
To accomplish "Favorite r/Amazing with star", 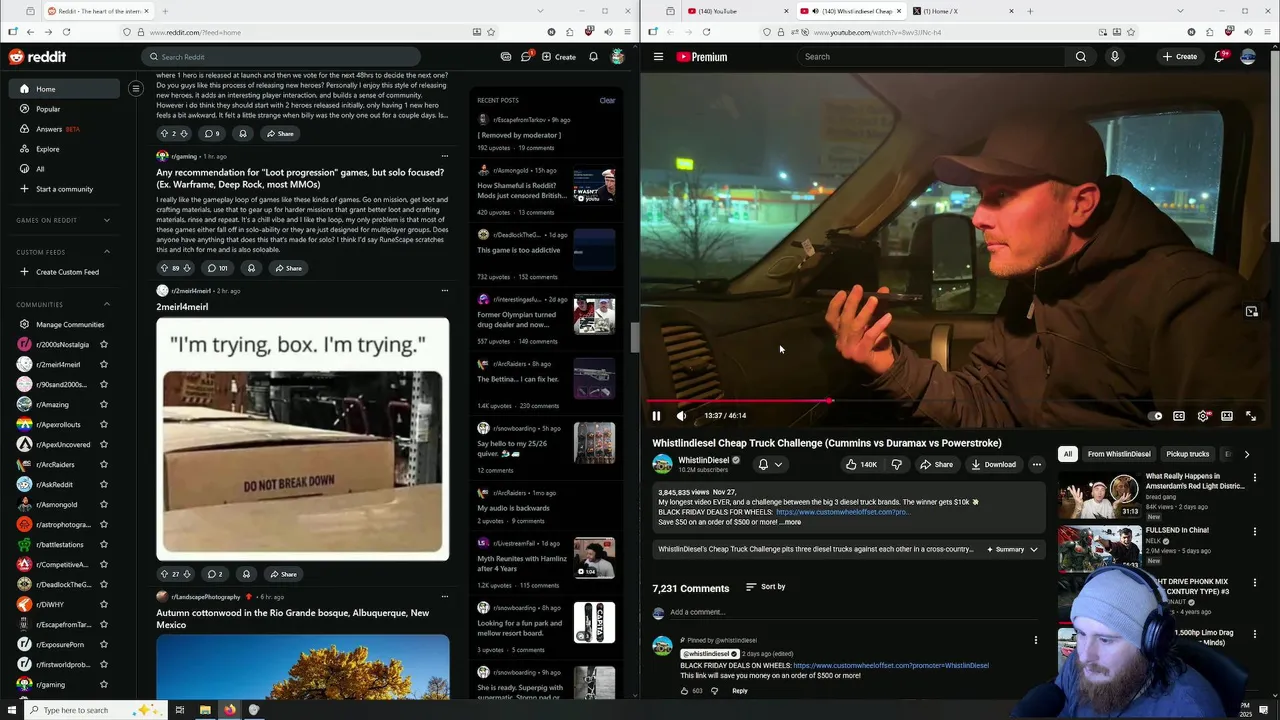I will coord(103,405).
